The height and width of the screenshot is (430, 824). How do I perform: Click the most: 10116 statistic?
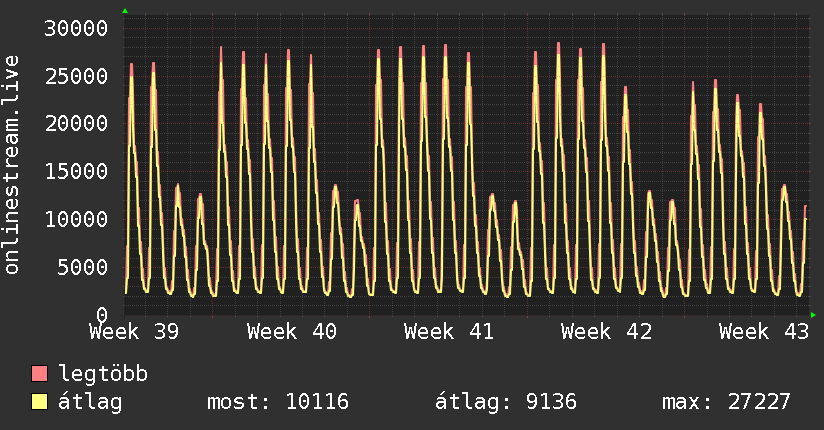click(x=277, y=402)
